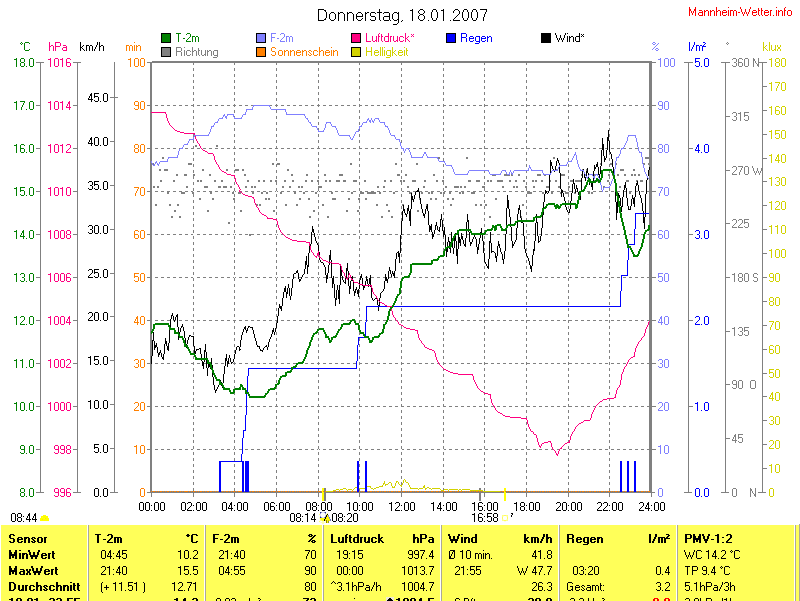The width and height of the screenshot is (800, 601).
Task: Click the WC 14.2 °C wind chill value
Action: coord(712,555)
